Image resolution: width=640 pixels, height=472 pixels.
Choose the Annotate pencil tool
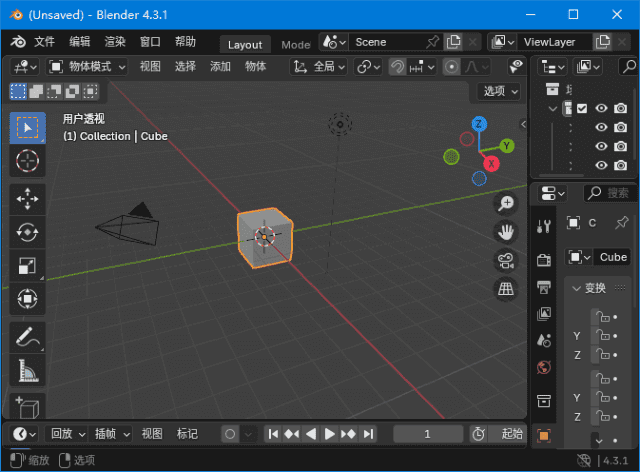click(x=27, y=337)
